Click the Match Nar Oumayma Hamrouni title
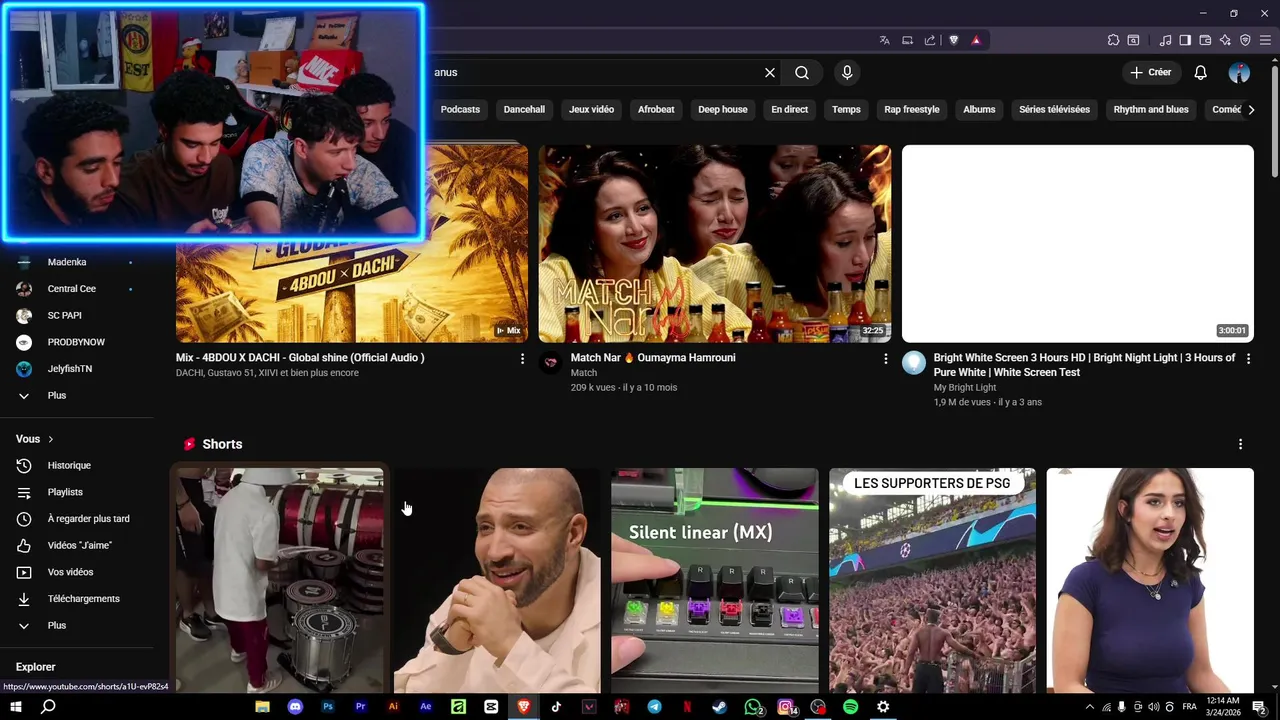This screenshot has width=1280, height=720. [x=653, y=357]
